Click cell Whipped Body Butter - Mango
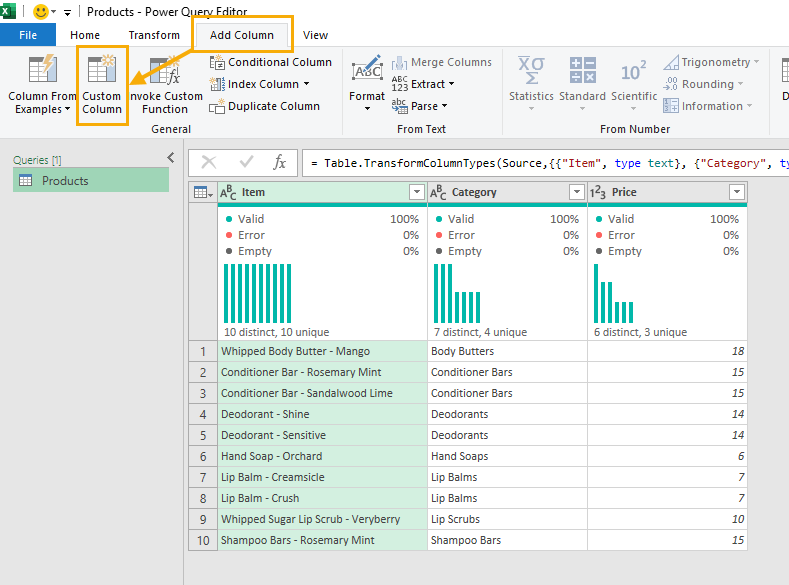This screenshot has height=585, width=789. pos(322,351)
